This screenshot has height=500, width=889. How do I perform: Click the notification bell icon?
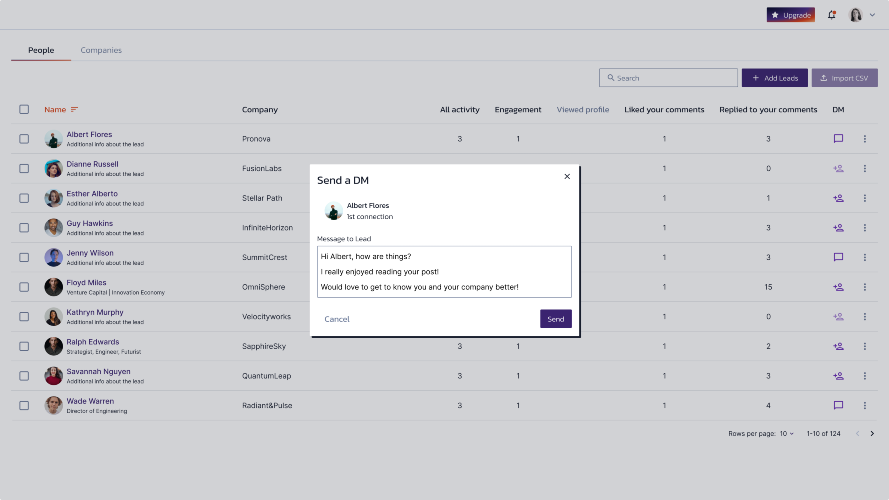[832, 15]
